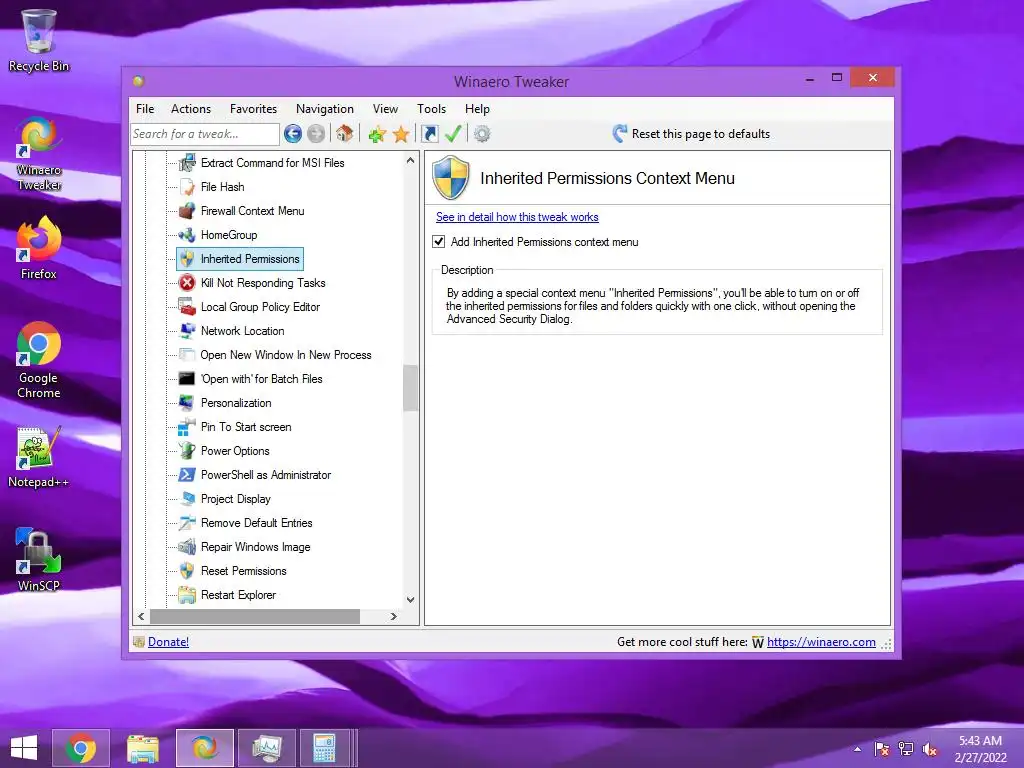The height and width of the screenshot is (768, 1024).
Task: Select WinSCP desktop icon
Action: click(39, 560)
